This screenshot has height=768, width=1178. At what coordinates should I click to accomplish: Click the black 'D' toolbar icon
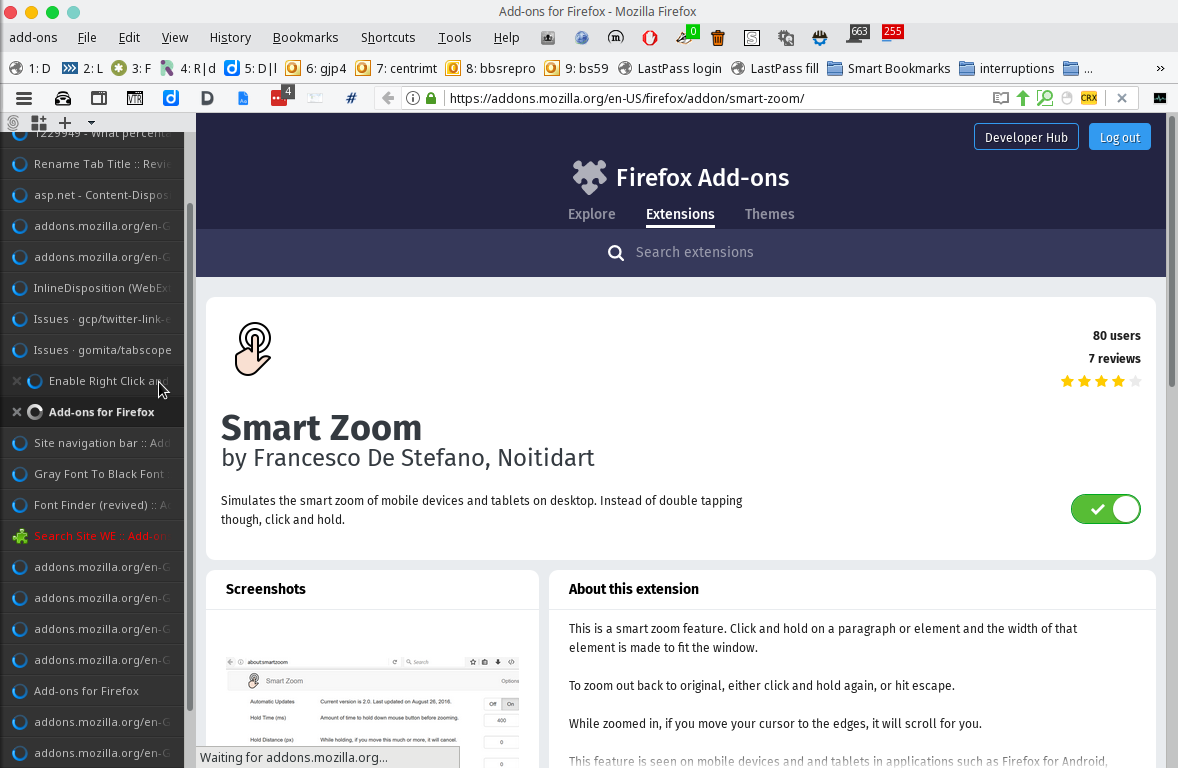point(207,98)
